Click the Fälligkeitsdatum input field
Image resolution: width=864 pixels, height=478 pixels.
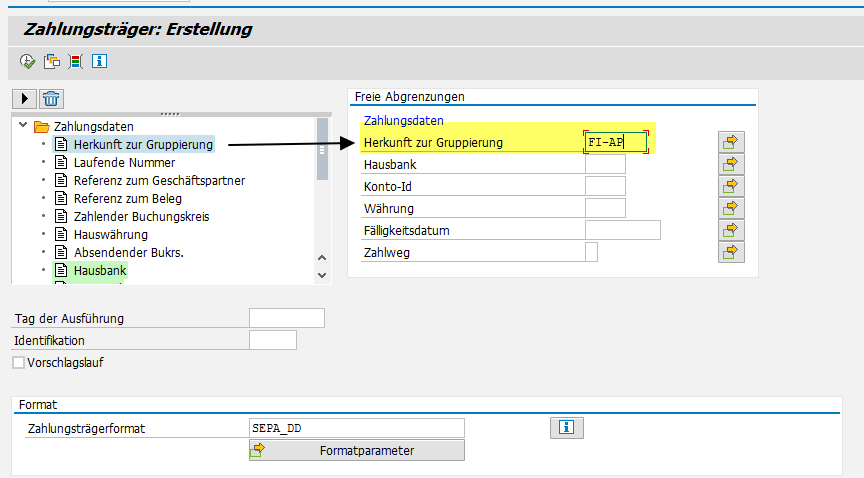click(x=622, y=230)
